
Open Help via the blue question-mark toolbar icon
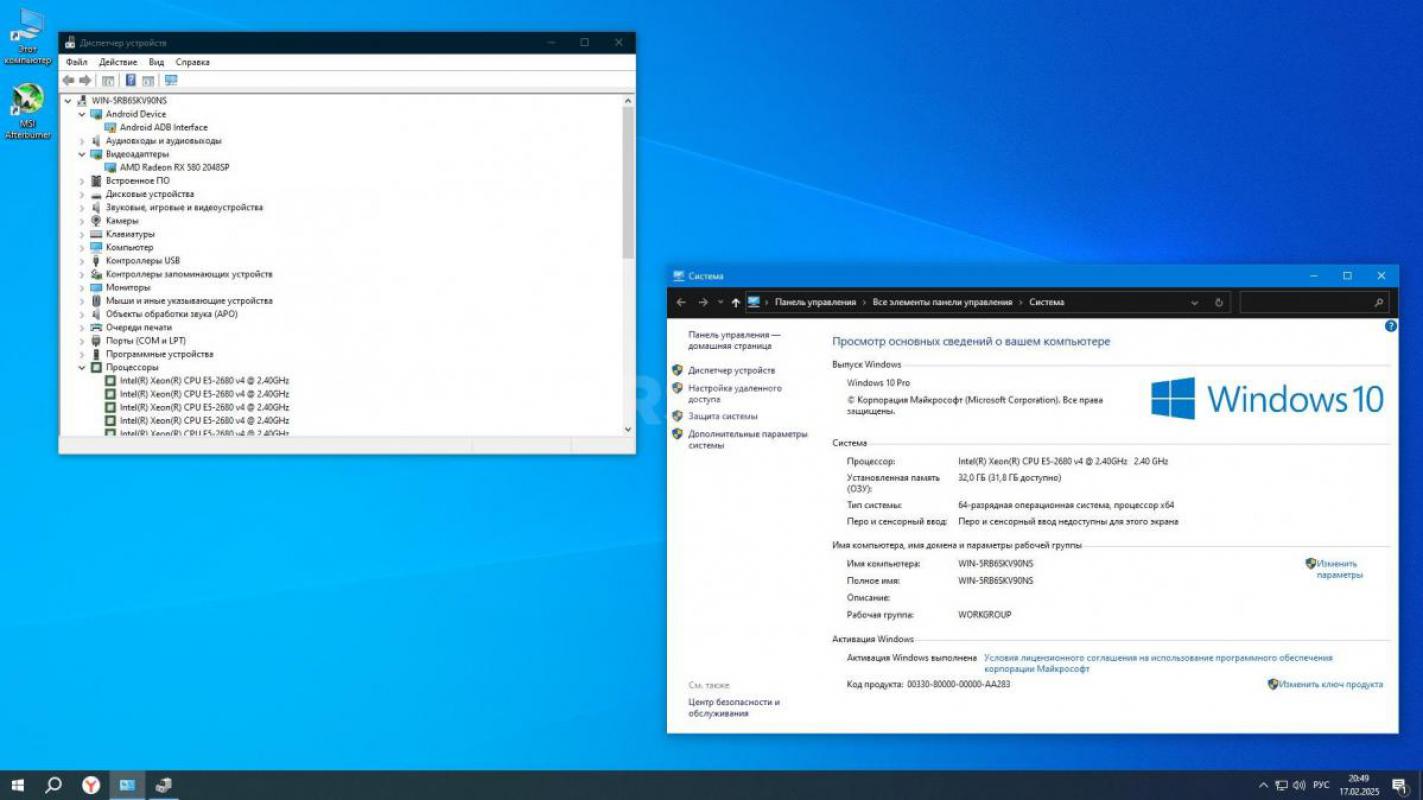130,80
